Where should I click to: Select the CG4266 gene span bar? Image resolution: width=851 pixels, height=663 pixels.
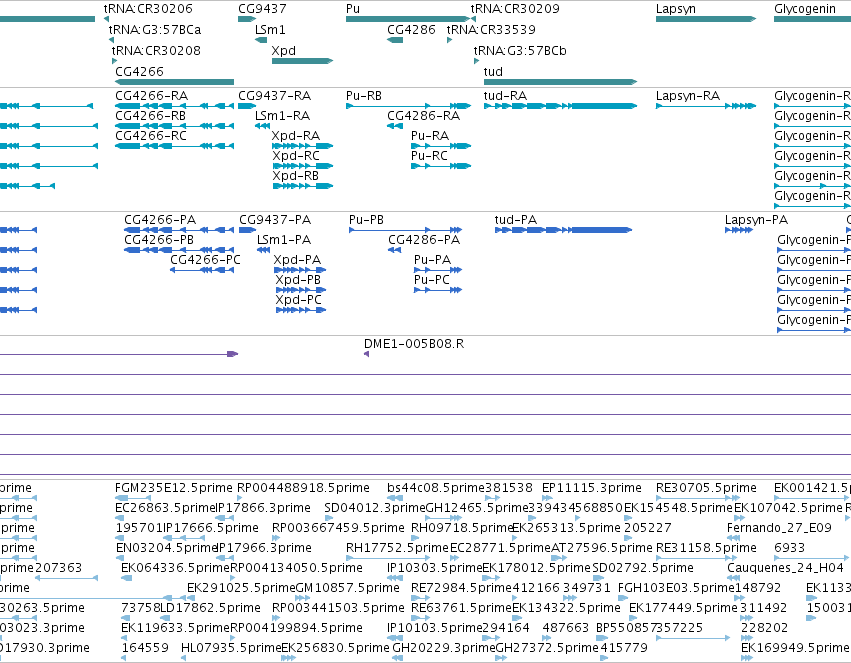pos(174,82)
